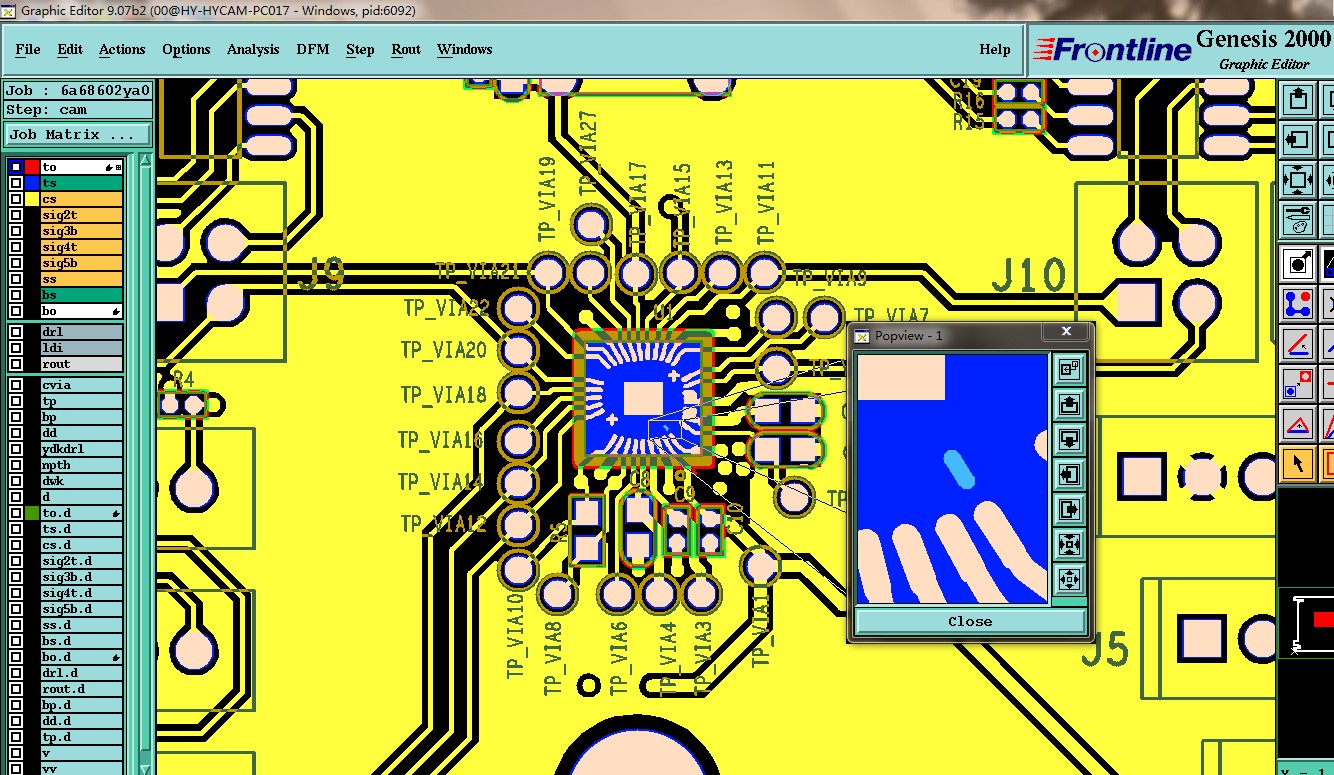
Task: Toggle the 'sig3b' layer checkbox
Action: [x=16, y=231]
